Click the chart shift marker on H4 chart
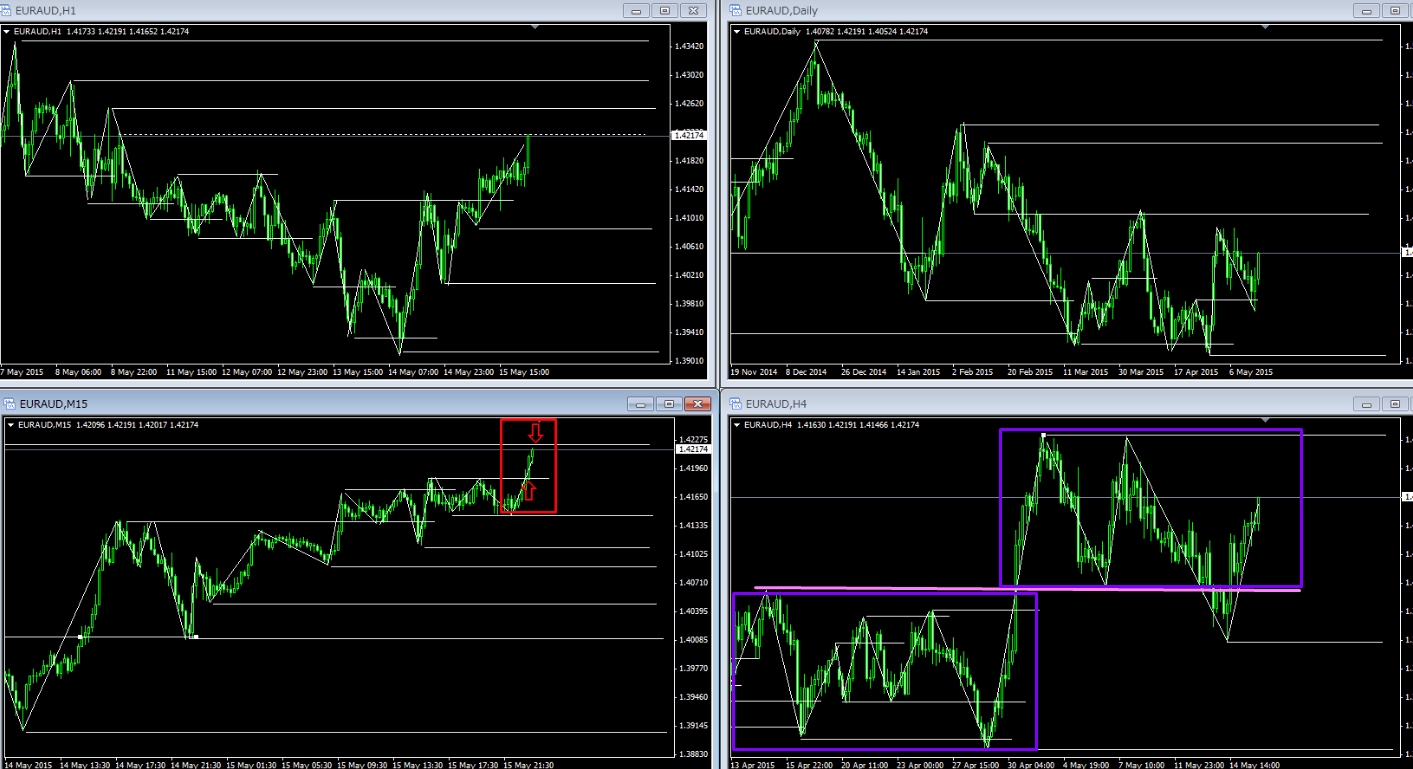 (x=1266, y=419)
